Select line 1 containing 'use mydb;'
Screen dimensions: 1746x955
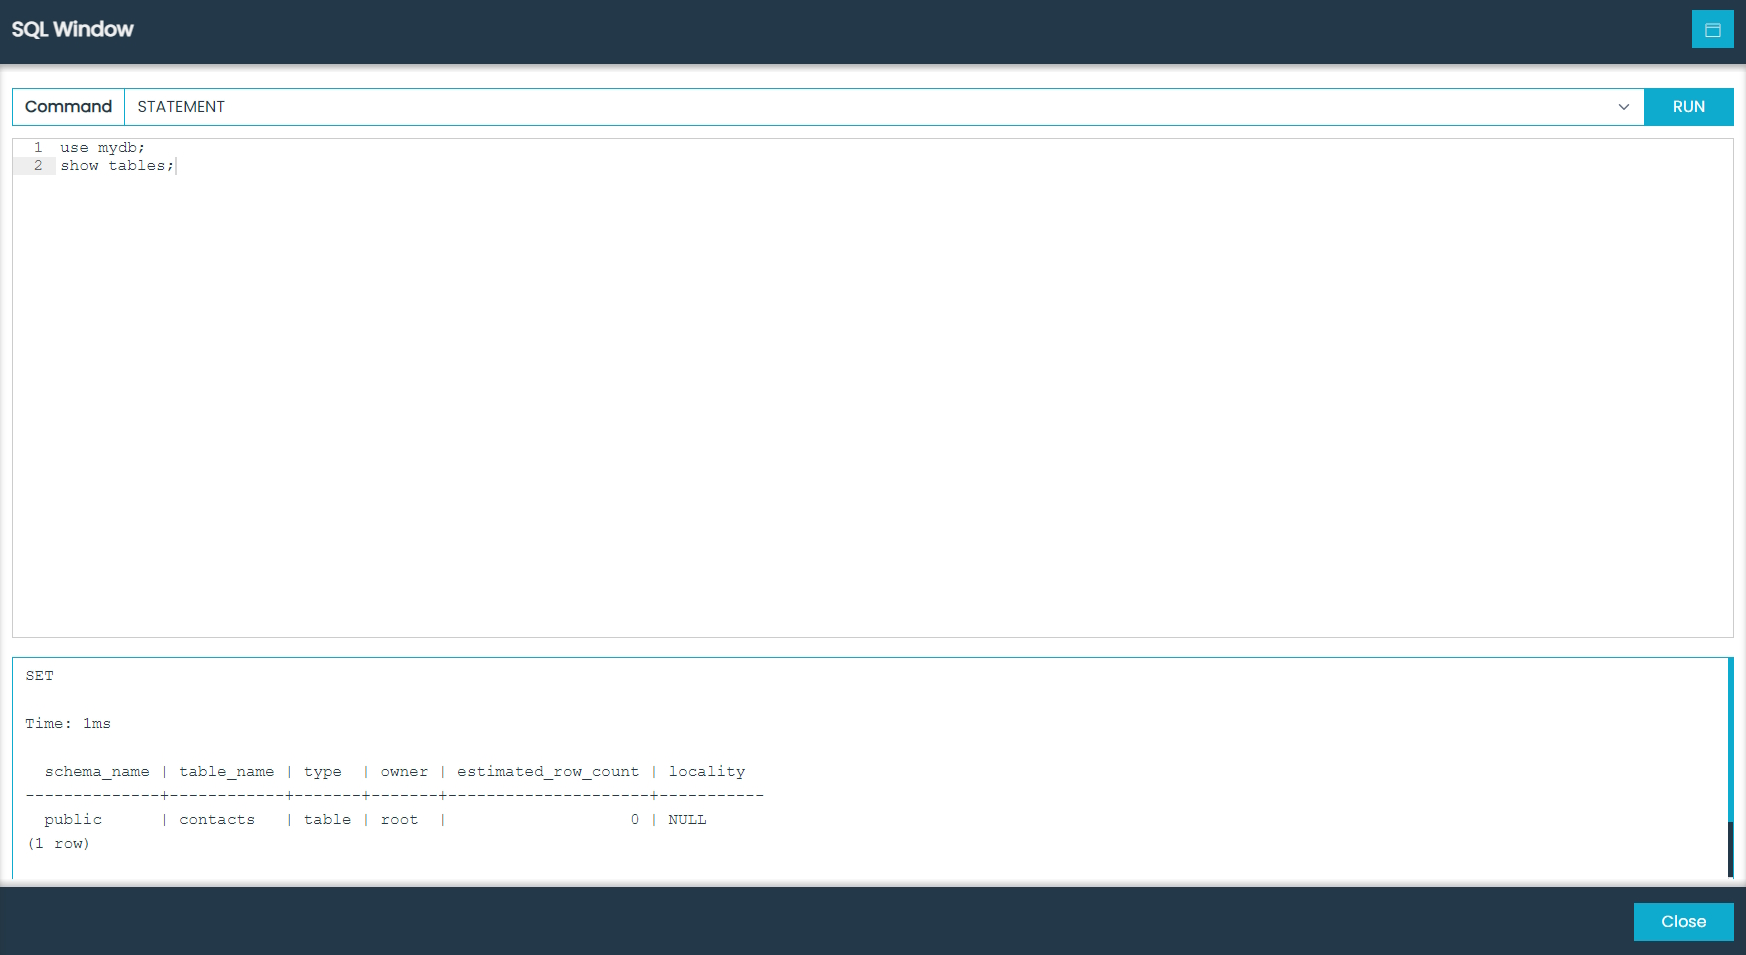coord(102,146)
